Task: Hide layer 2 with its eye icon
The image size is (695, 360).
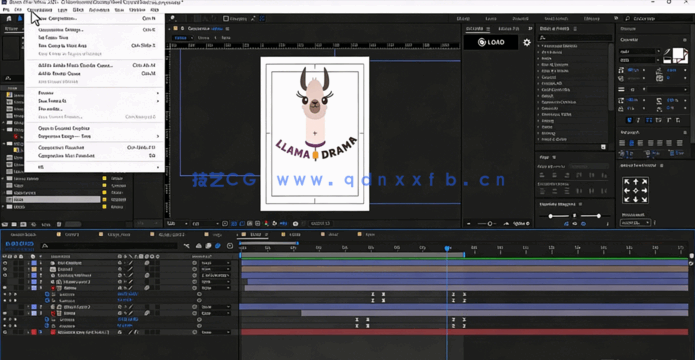Action: [5, 269]
